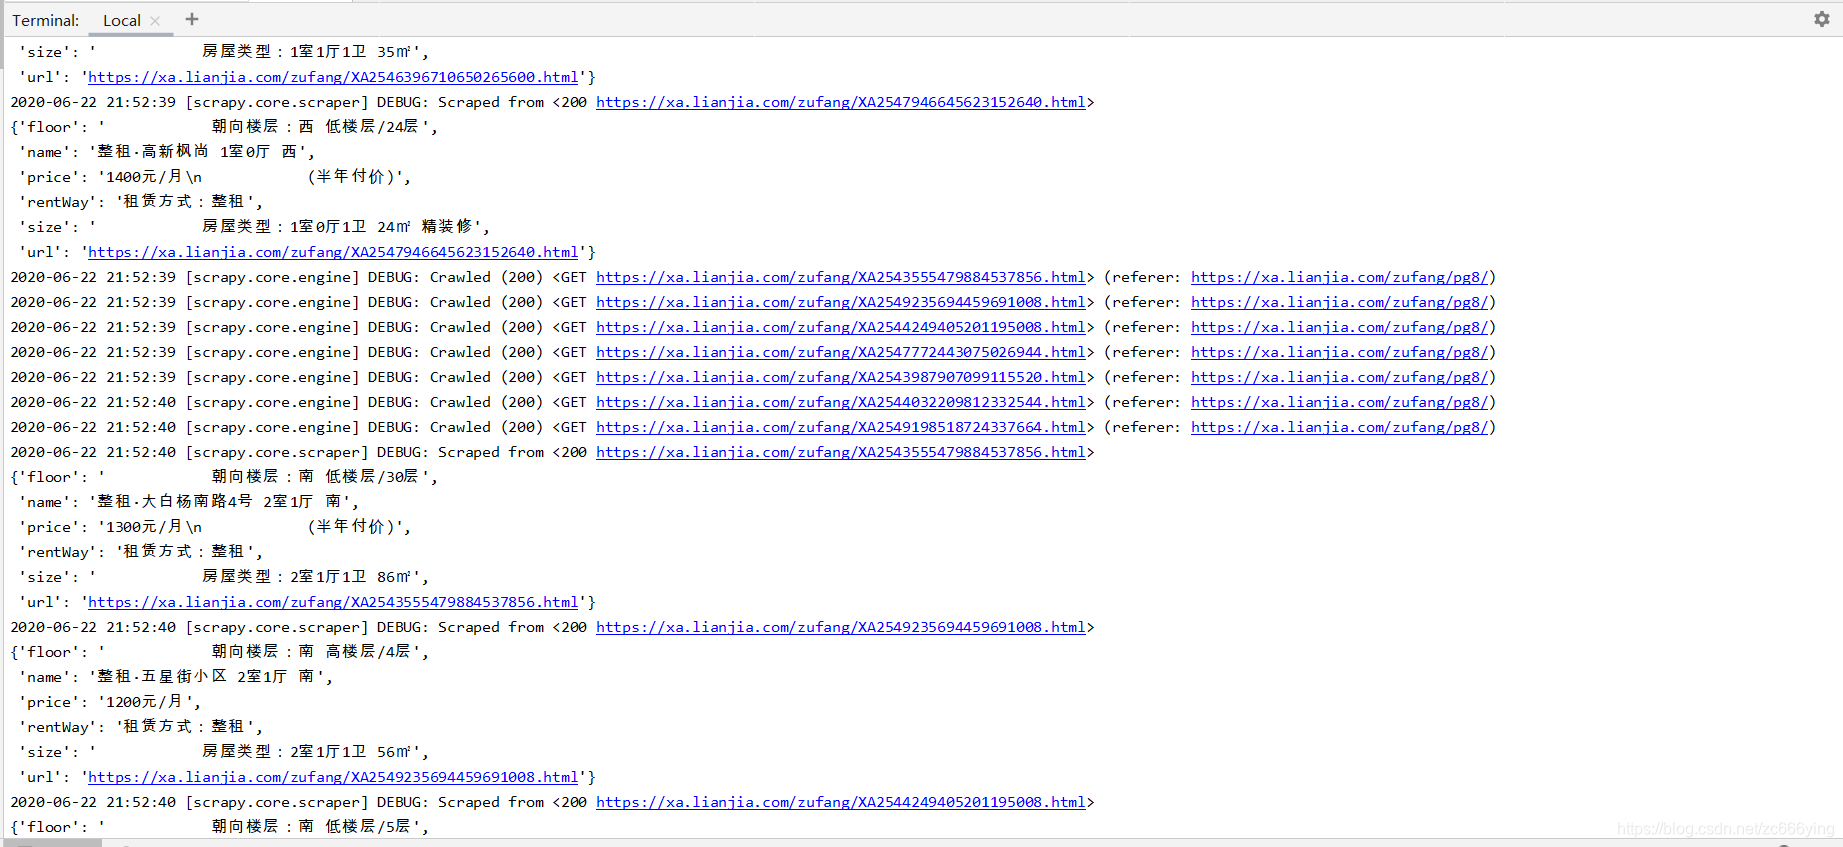This screenshot has height=847, width=1843.
Task: Open the Scraped from link ending 9884537856.html
Action: (841, 452)
